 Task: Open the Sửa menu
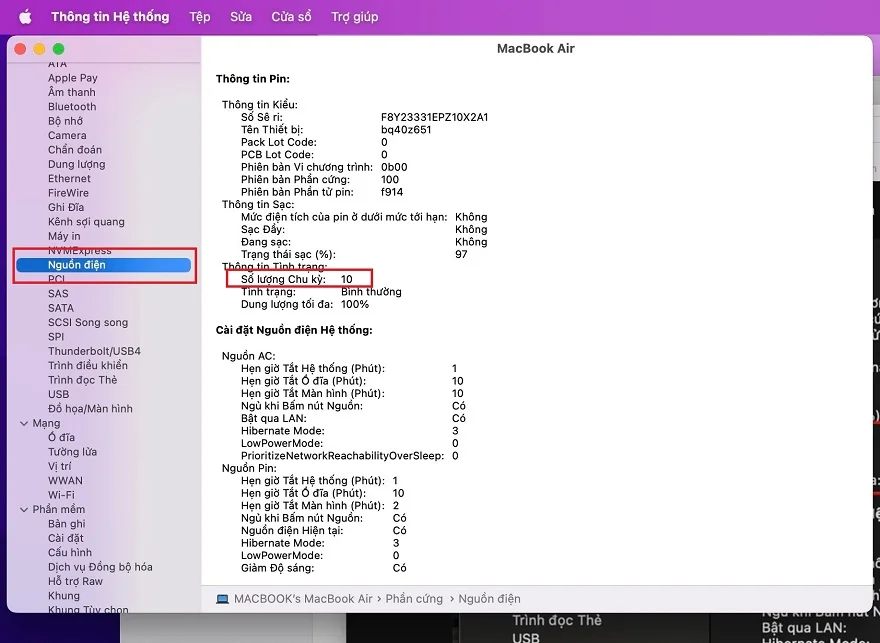click(241, 17)
